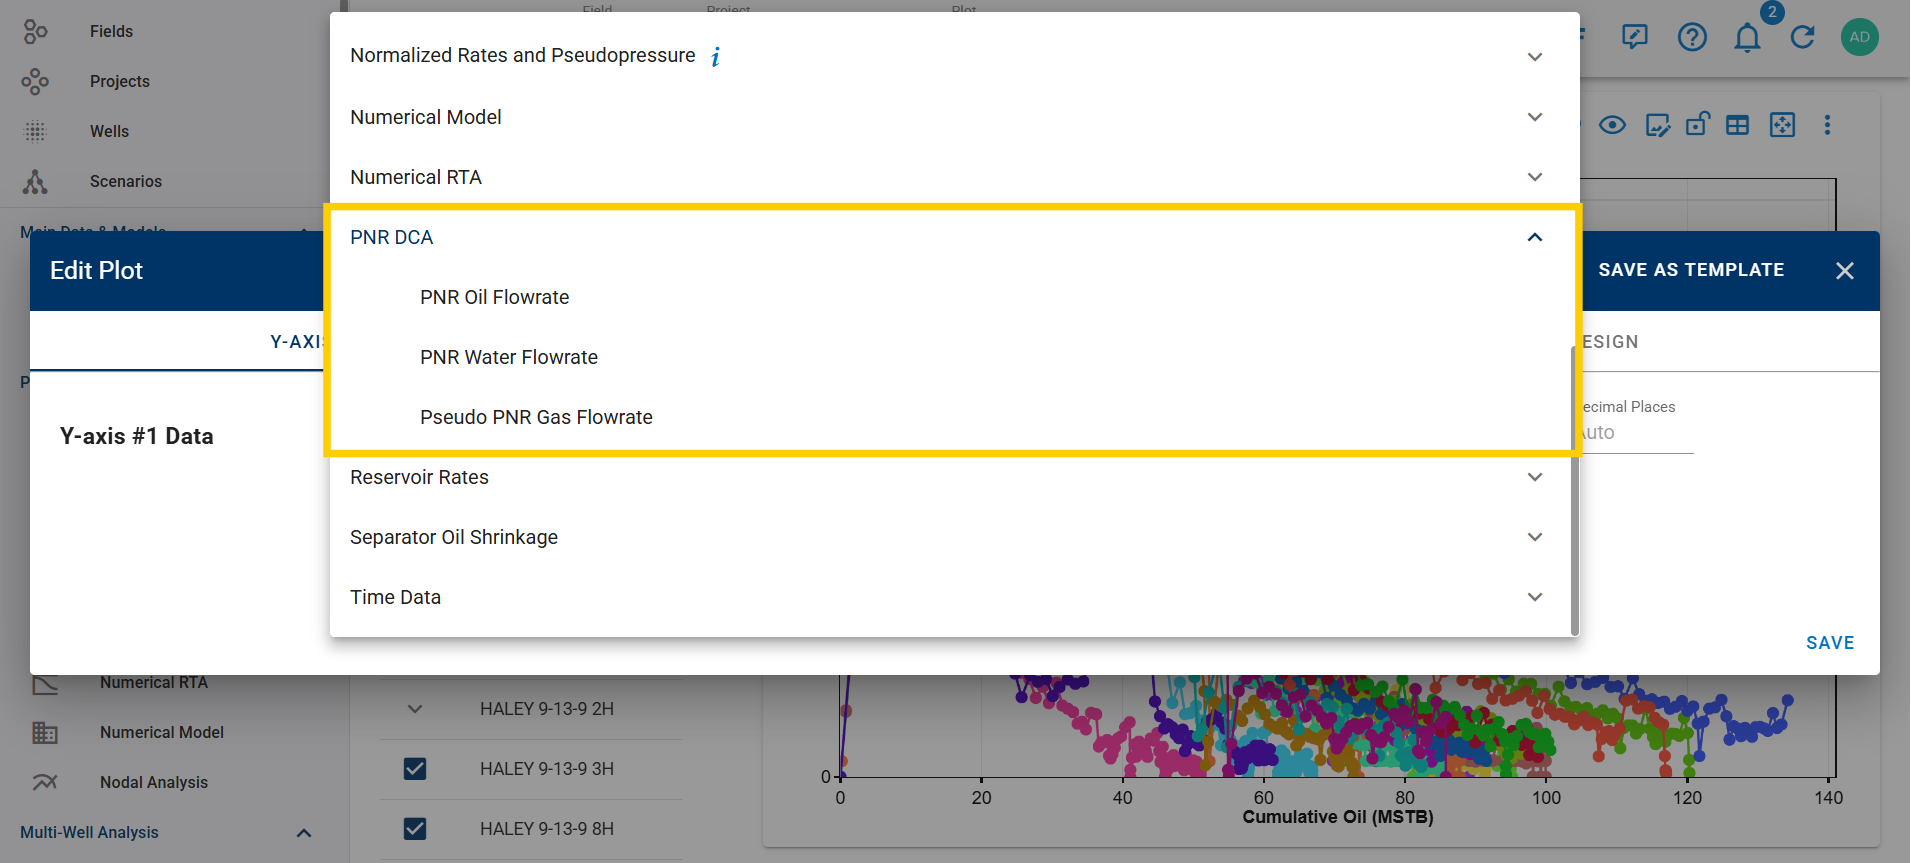Open the help question mark icon

coord(1692,37)
